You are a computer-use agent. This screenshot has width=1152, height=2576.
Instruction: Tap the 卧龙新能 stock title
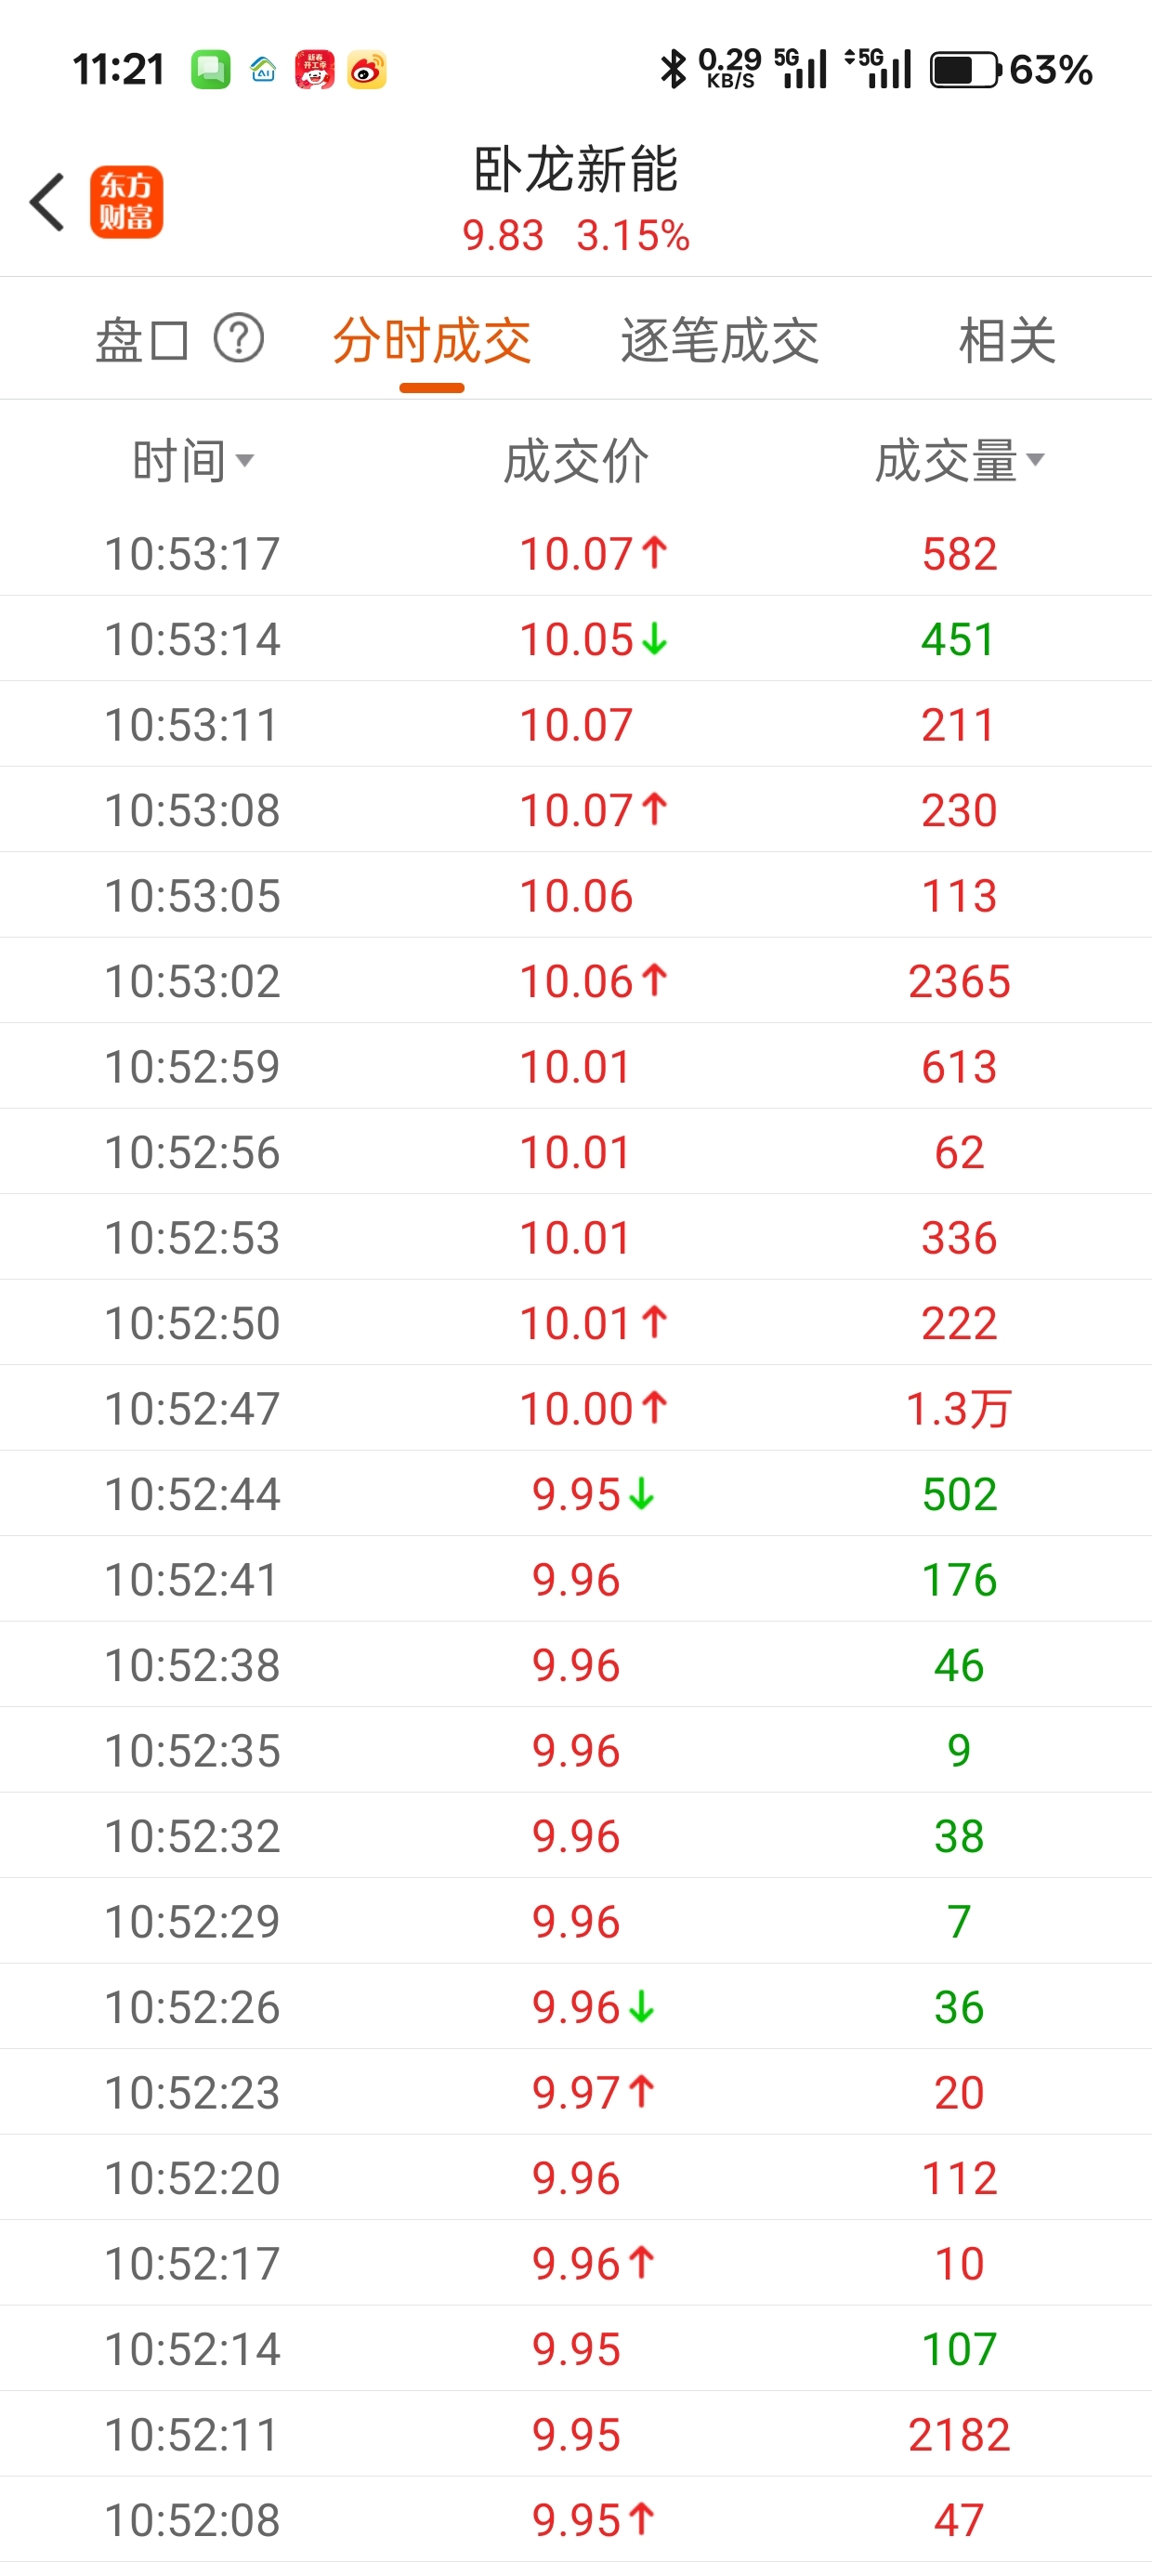click(576, 170)
